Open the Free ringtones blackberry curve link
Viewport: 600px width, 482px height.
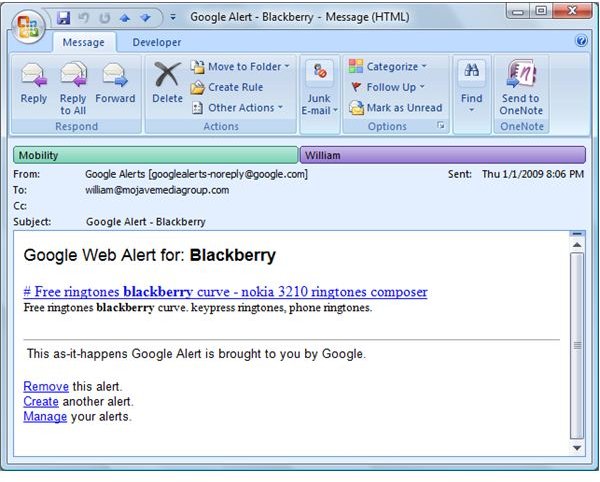click(x=225, y=292)
